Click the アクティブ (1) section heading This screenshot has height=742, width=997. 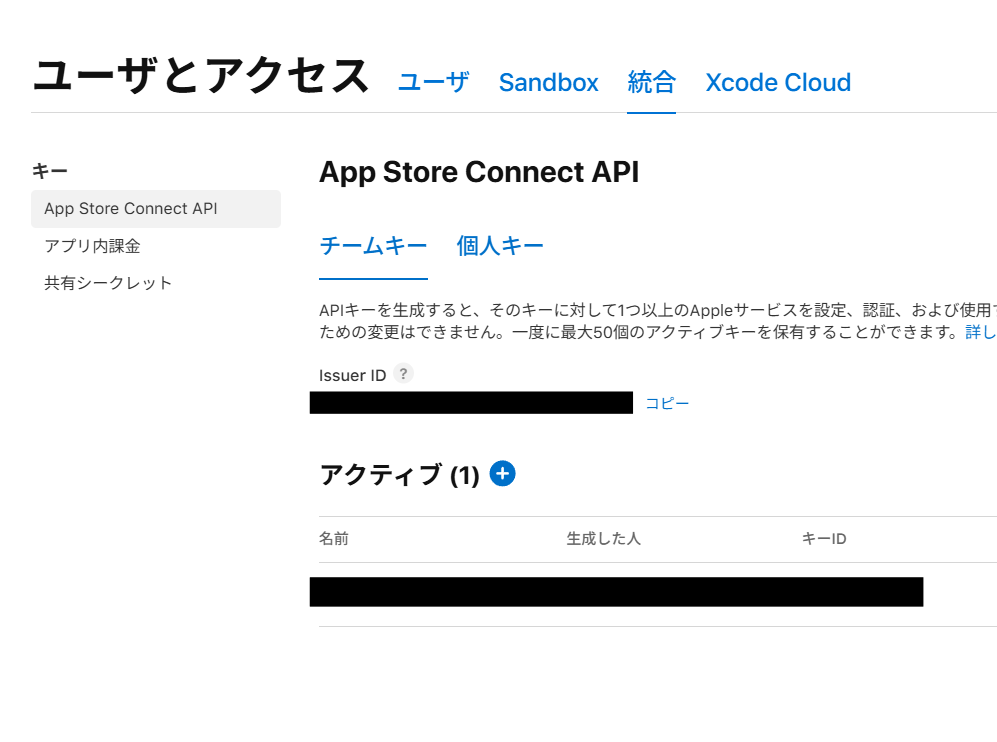click(x=399, y=475)
